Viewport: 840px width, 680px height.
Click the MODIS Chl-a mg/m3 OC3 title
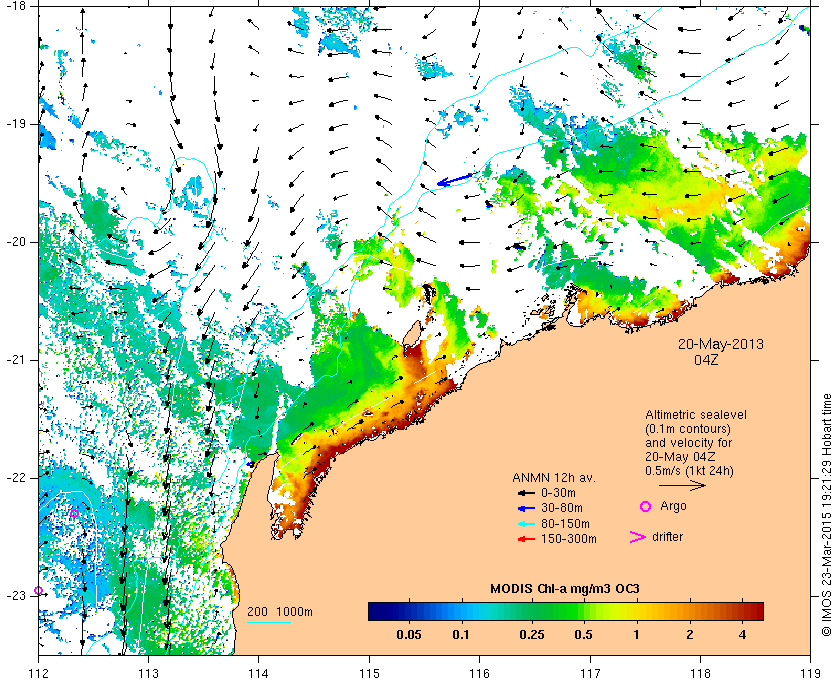pos(565,589)
